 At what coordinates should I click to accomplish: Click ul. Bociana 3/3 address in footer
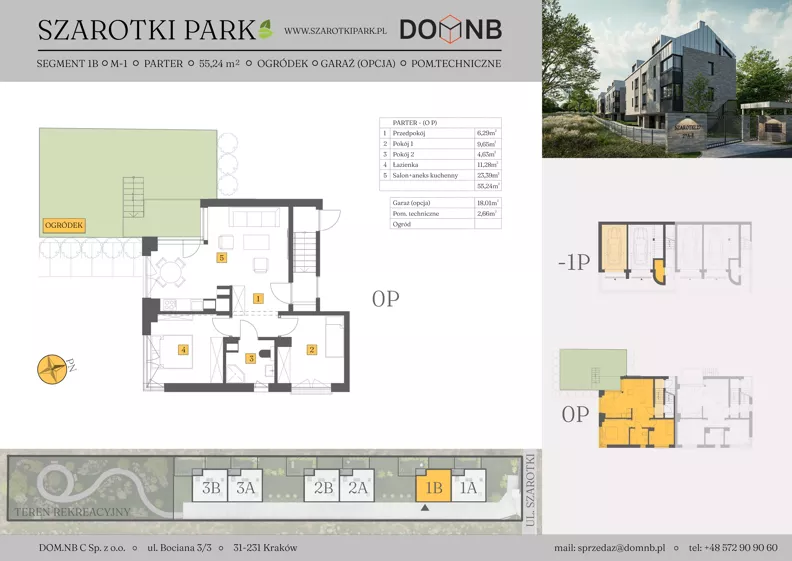pyautogui.click(x=179, y=547)
